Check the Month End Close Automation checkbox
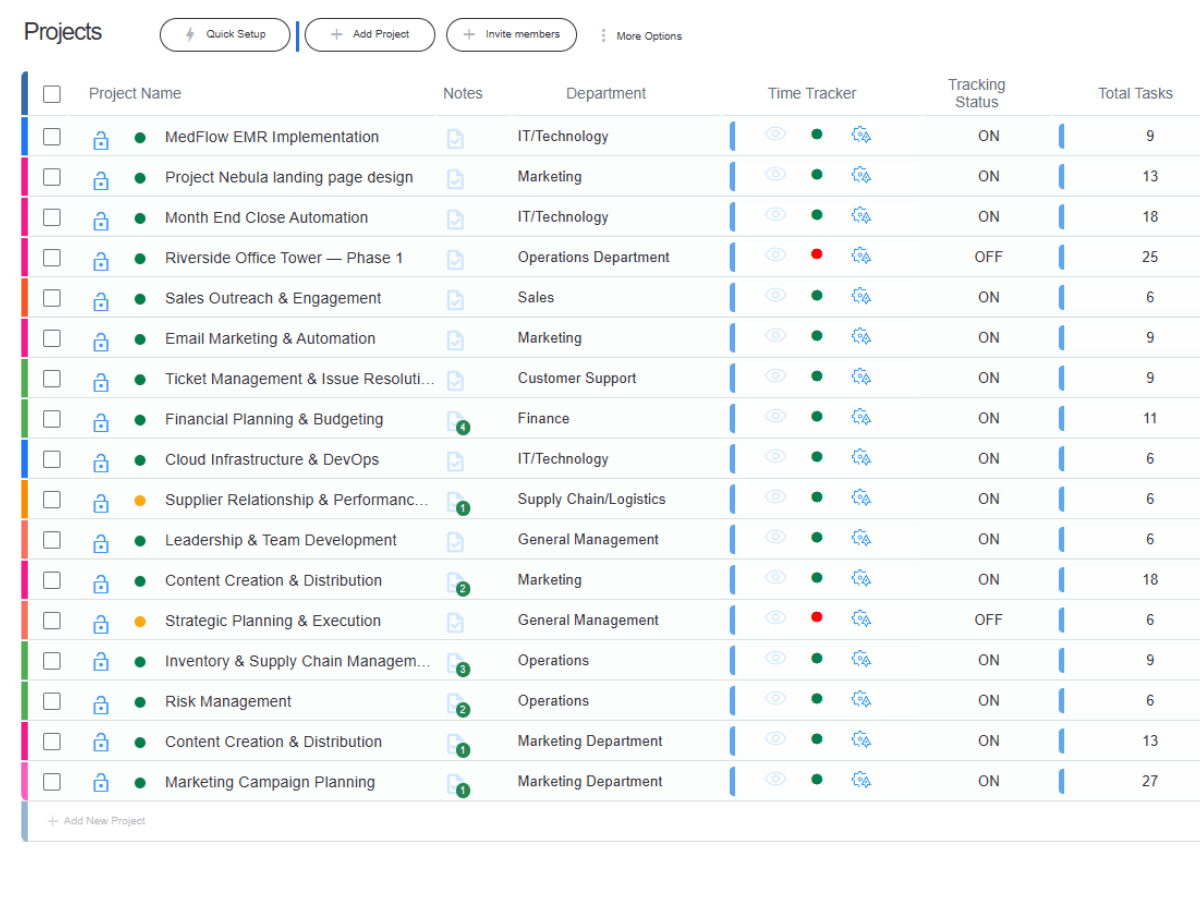This screenshot has height=900, width=1200. [52, 217]
